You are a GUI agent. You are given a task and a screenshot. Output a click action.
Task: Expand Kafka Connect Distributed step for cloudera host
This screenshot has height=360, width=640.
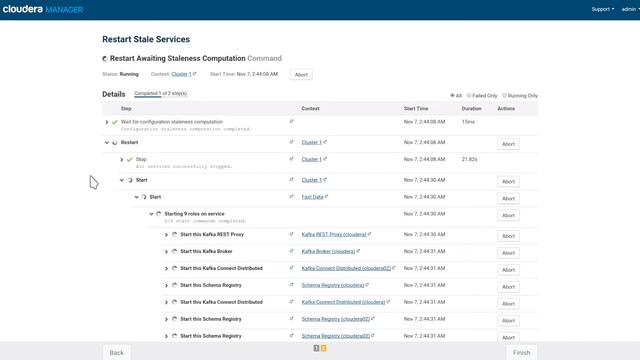point(167,302)
